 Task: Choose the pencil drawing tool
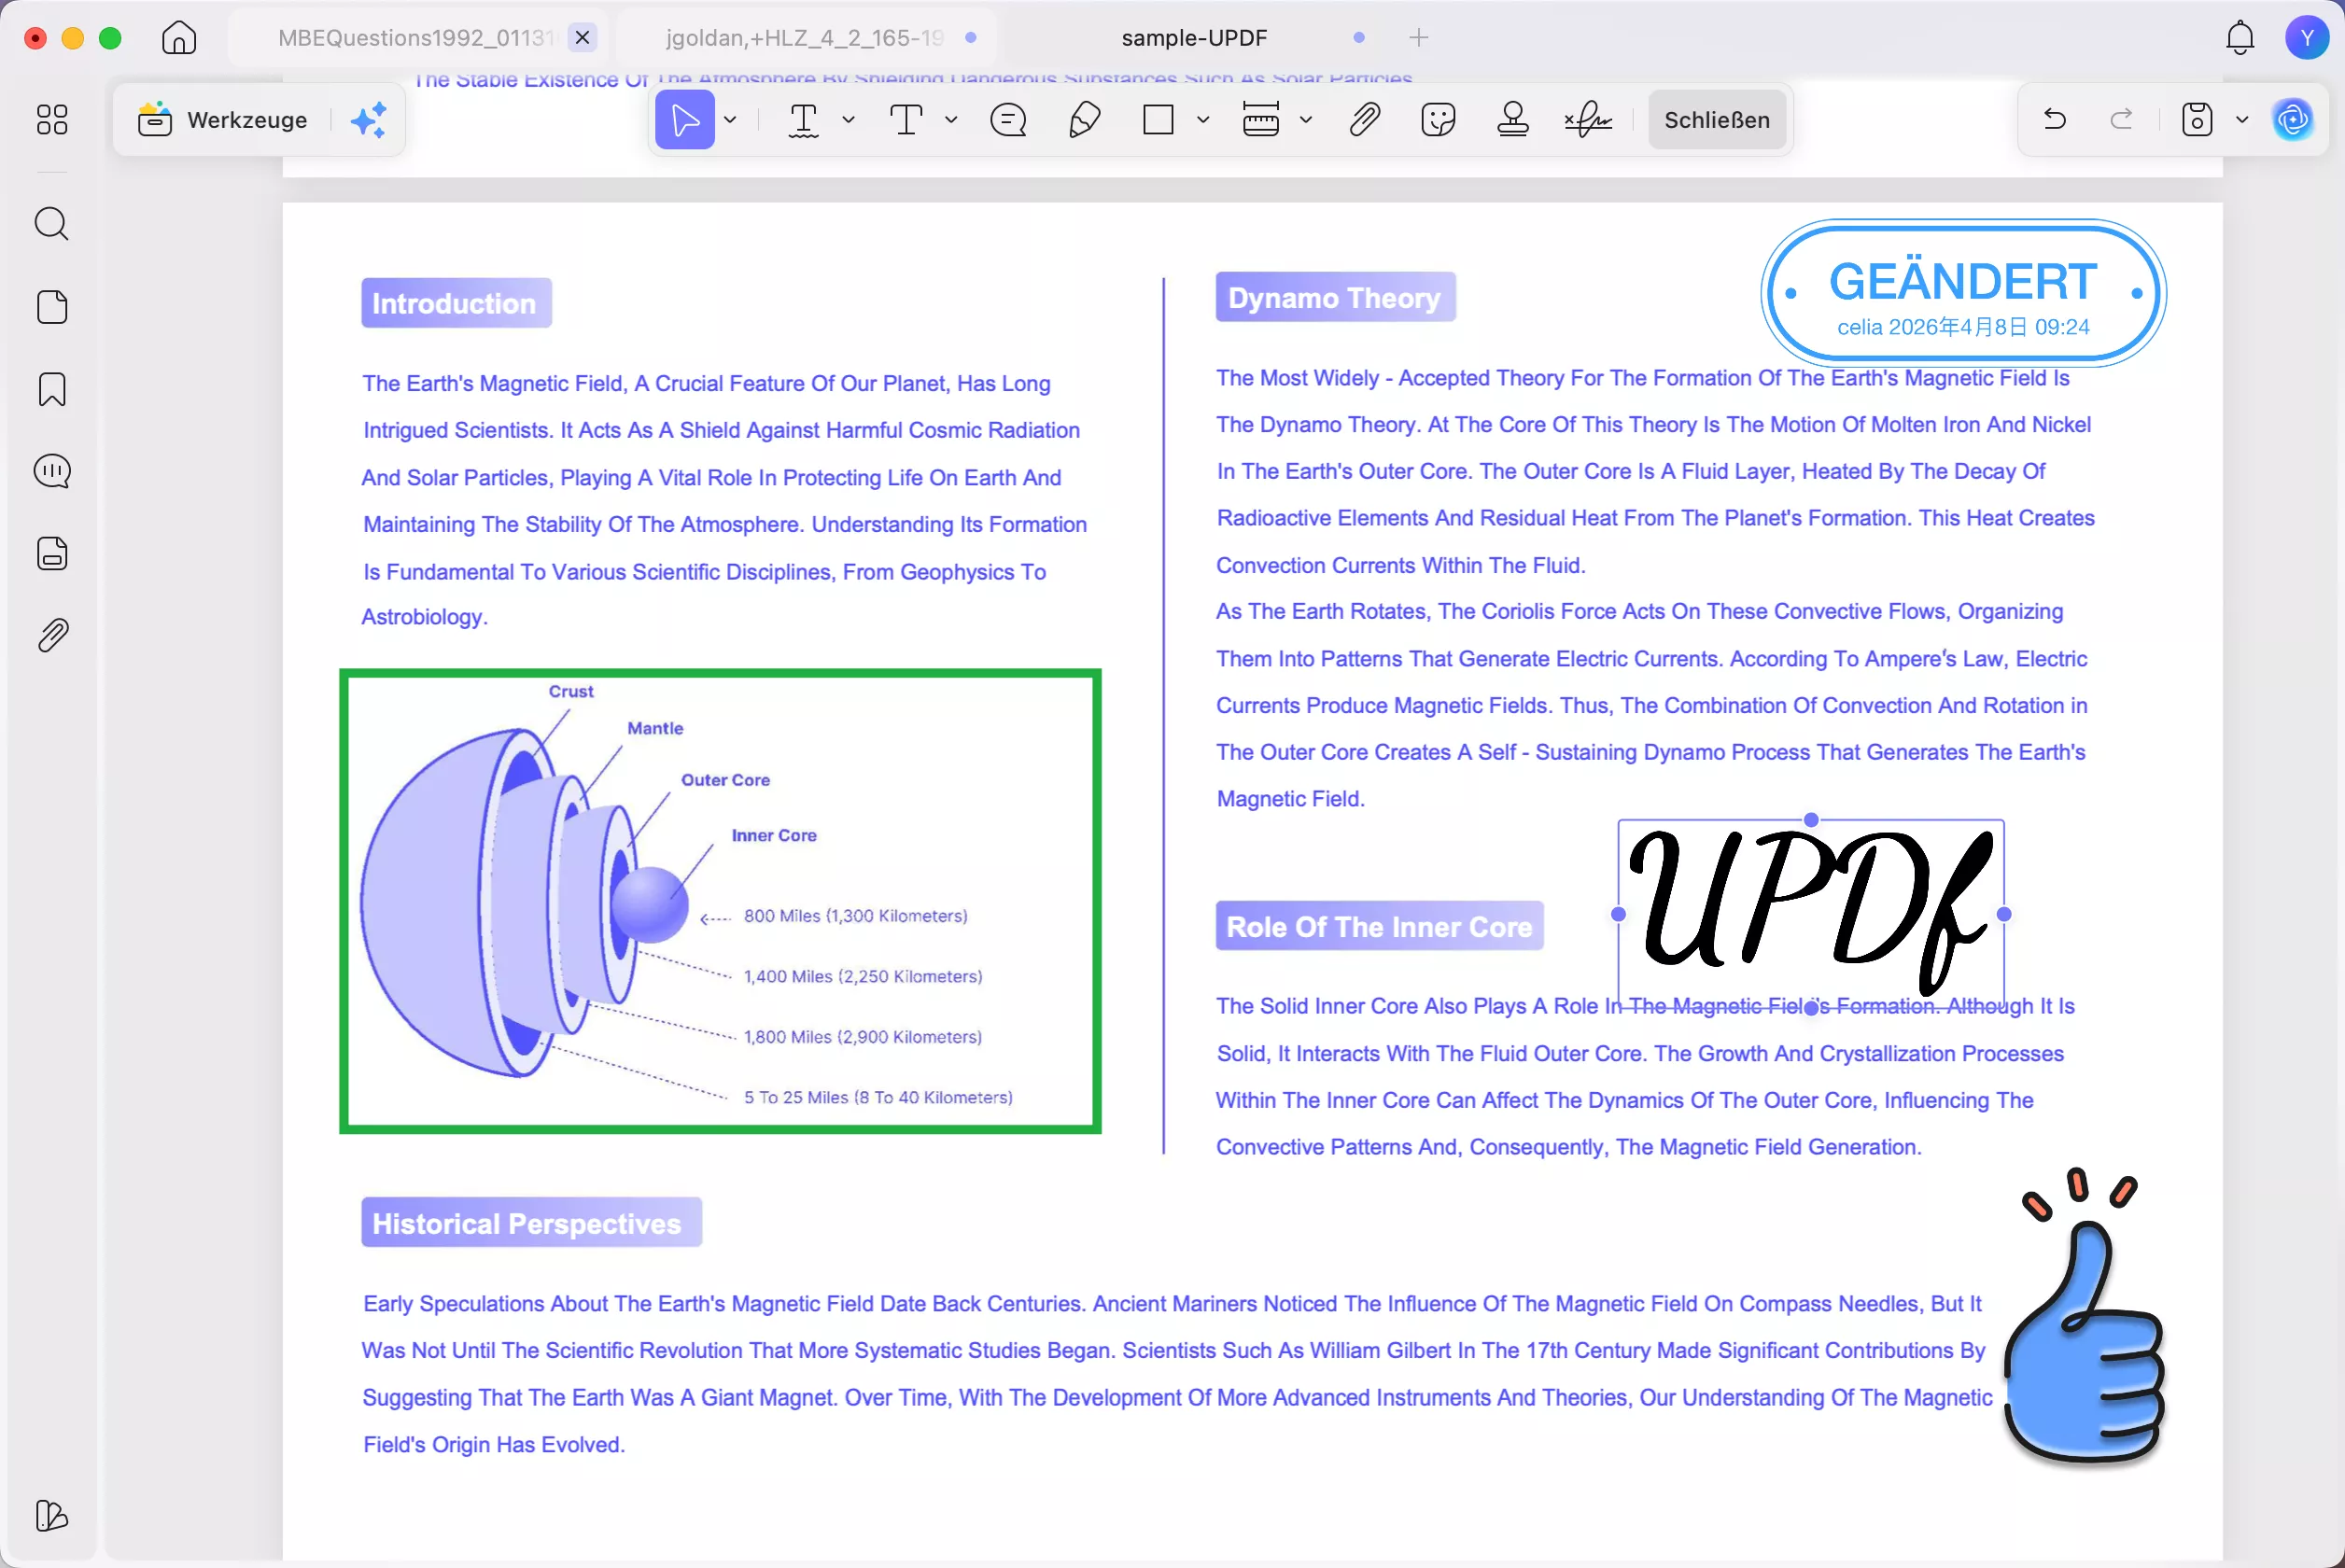coord(1084,120)
